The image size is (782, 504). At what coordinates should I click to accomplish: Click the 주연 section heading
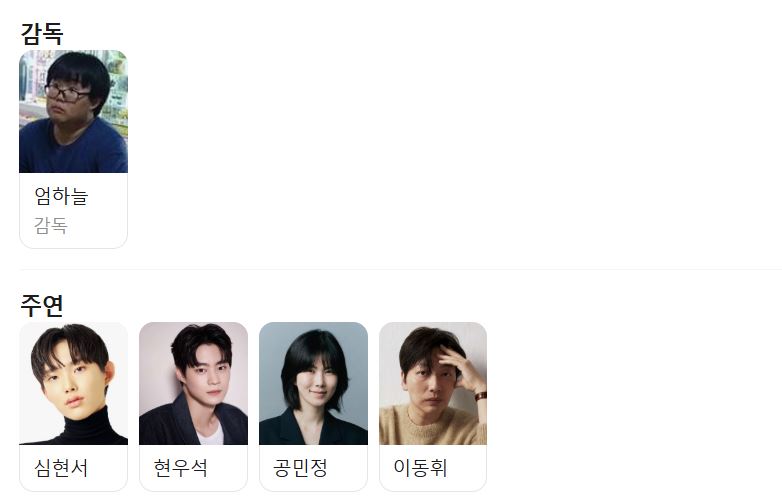click(42, 305)
